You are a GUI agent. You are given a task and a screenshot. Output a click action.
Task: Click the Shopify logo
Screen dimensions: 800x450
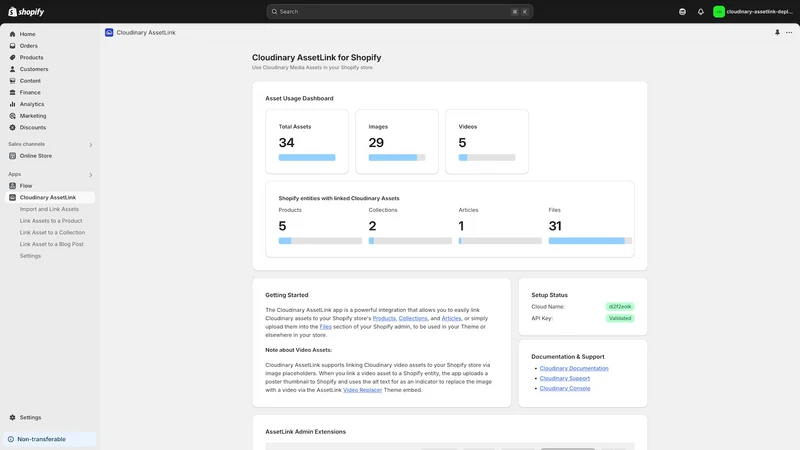click(26, 12)
